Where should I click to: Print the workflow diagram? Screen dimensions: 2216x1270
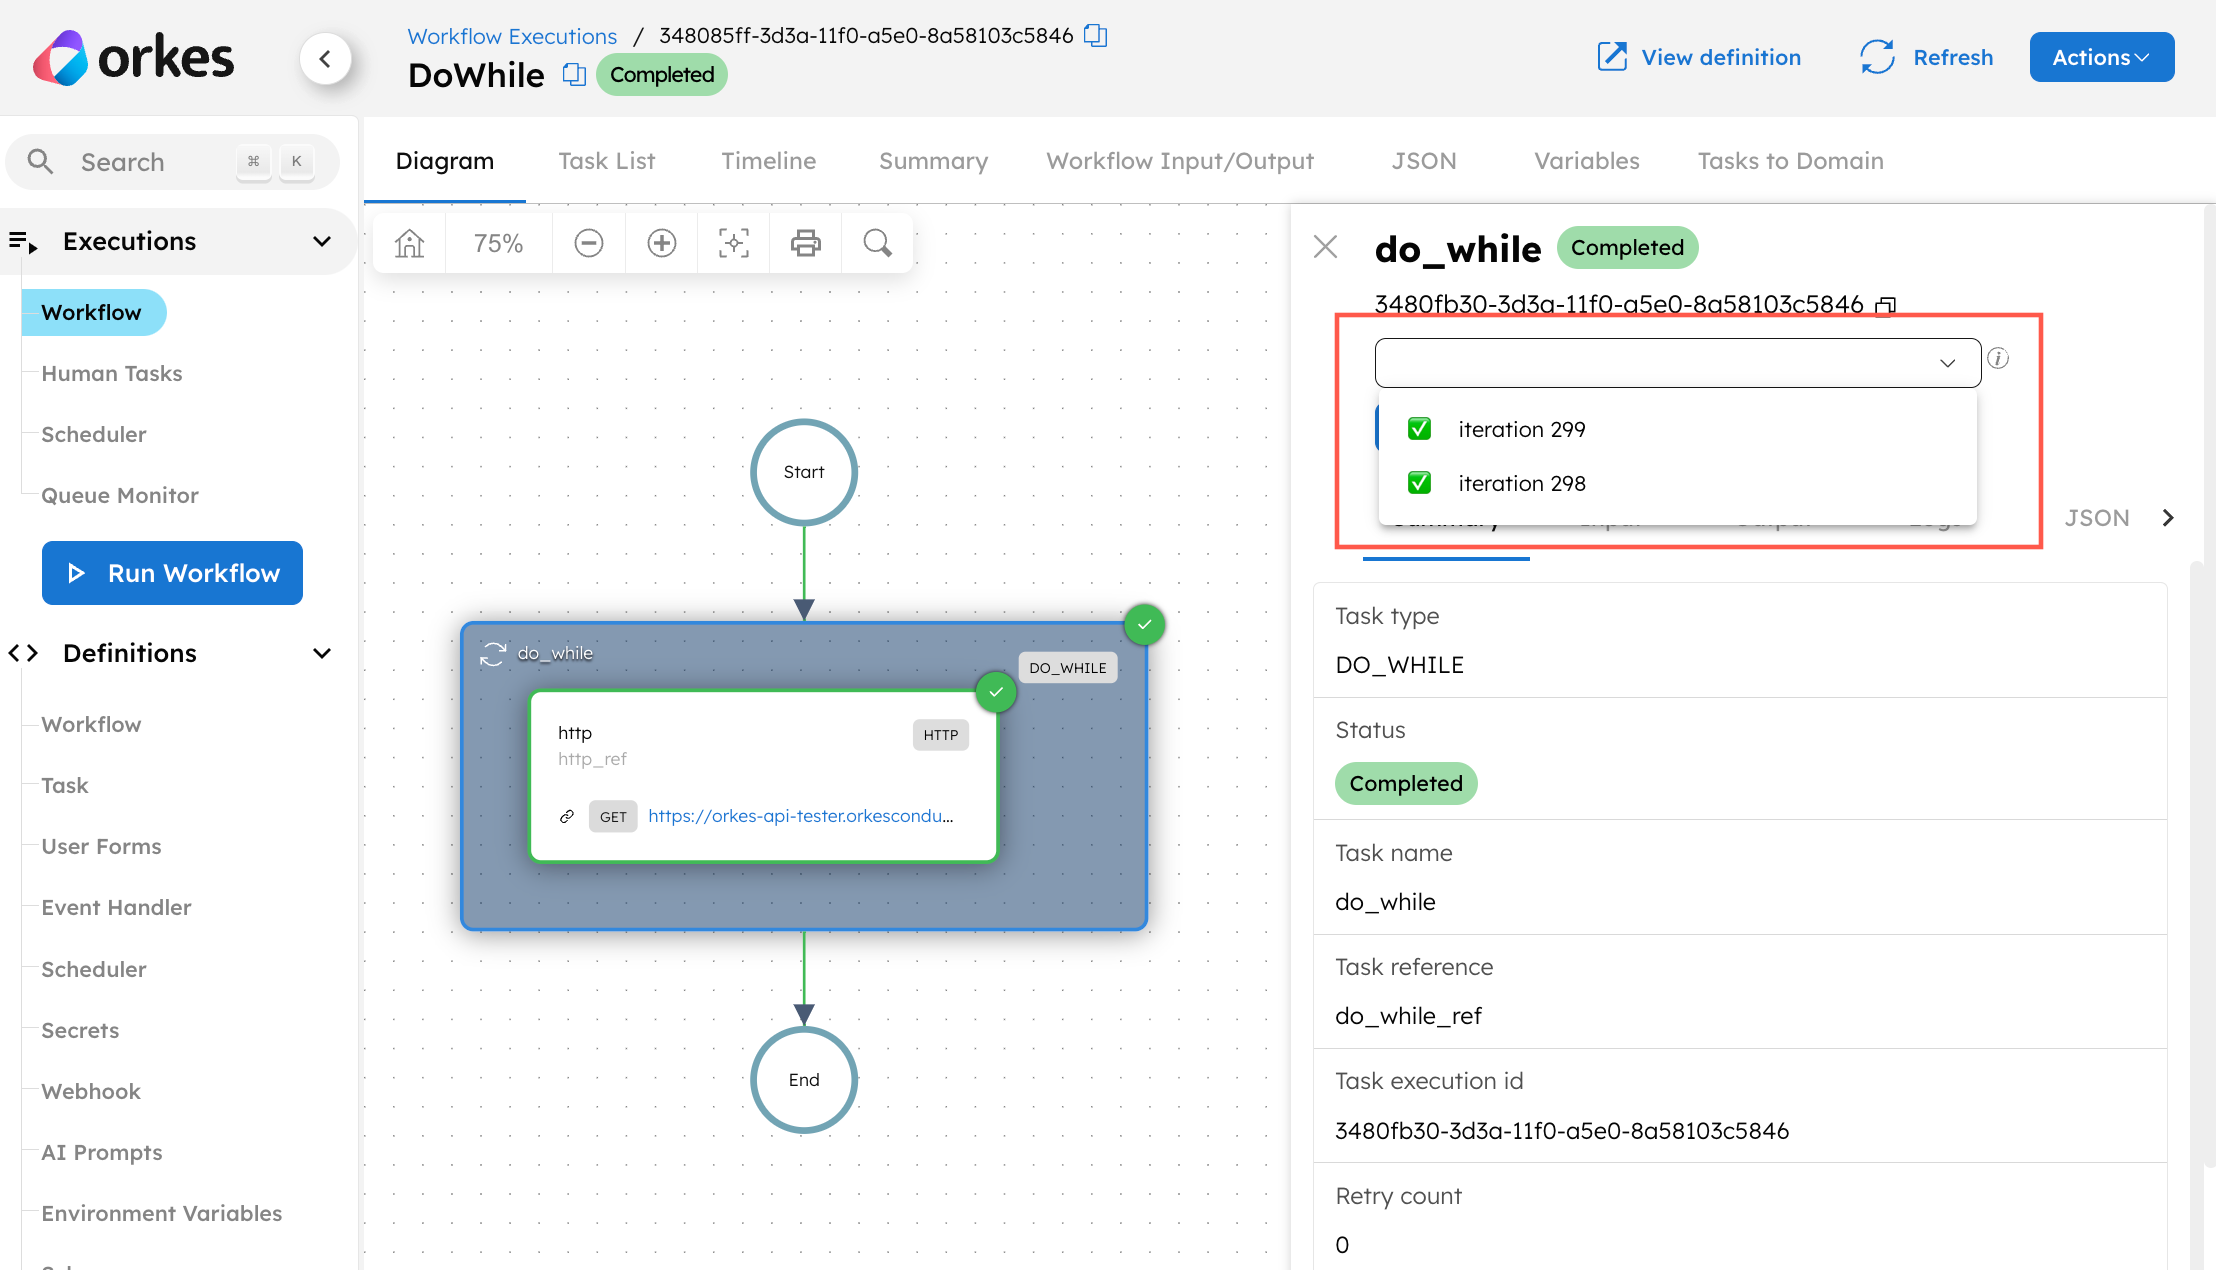coord(805,242)
